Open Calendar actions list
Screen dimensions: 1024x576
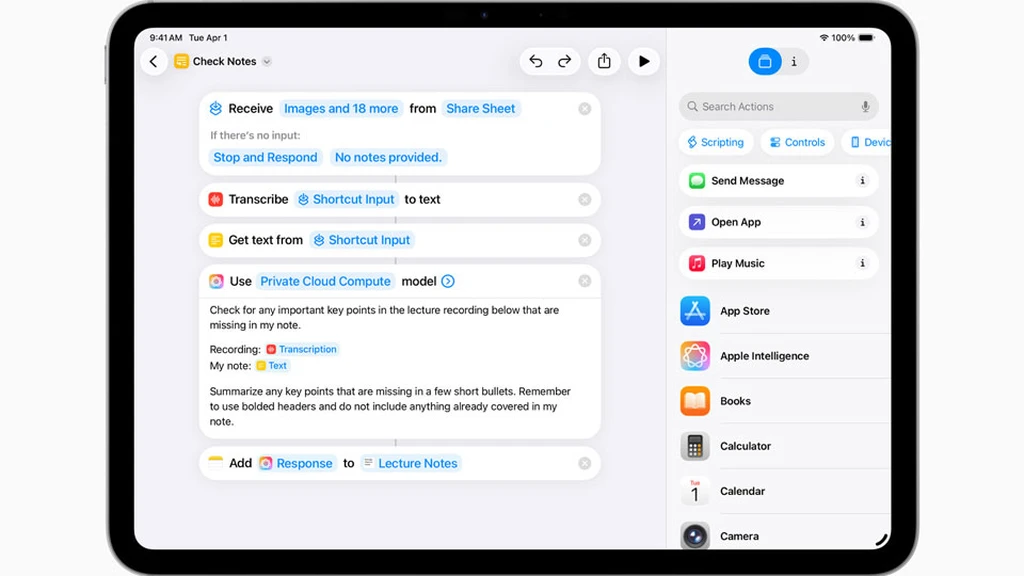(785, 491)
